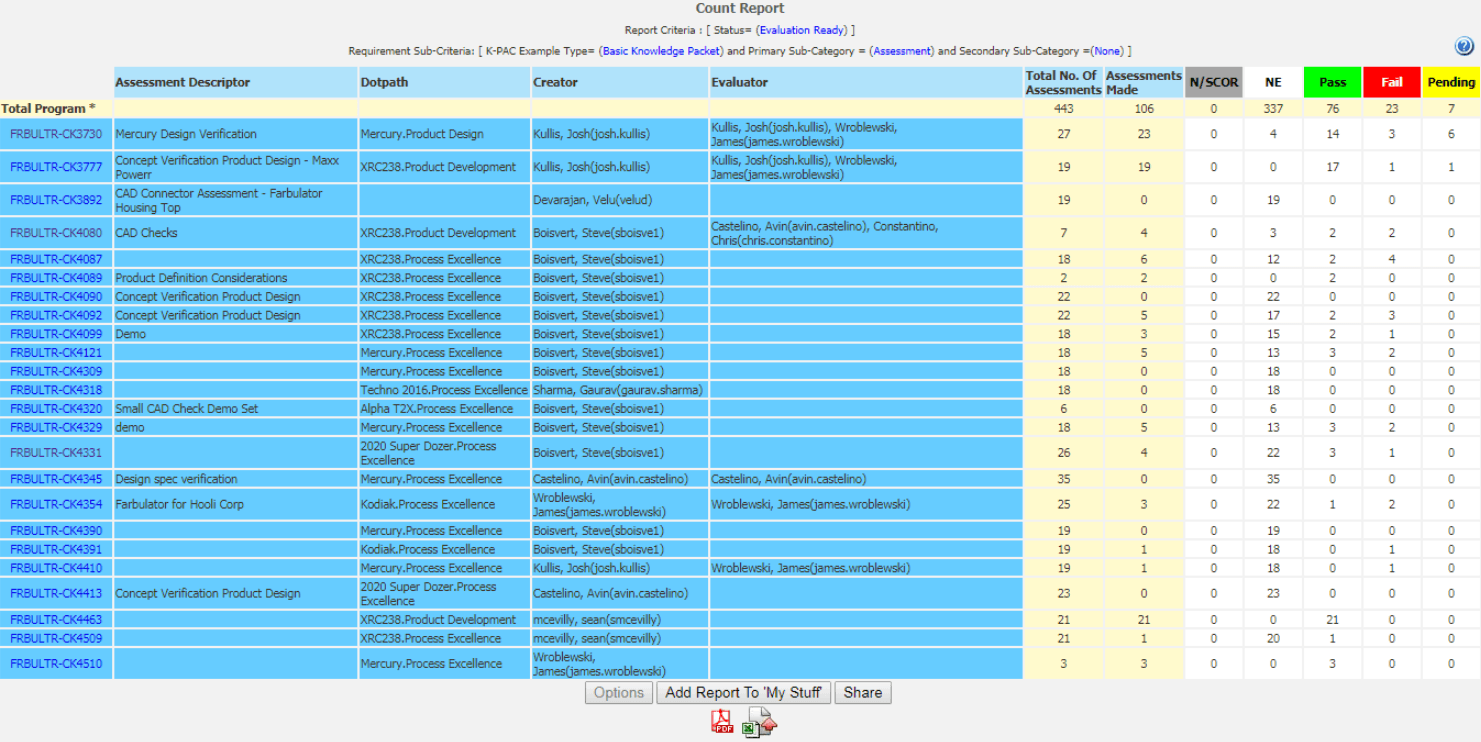The height and width of the screenshot is (742, 1481).
Task: Click Add Report To 'My Stuff' button
Action: pos(744,693)
